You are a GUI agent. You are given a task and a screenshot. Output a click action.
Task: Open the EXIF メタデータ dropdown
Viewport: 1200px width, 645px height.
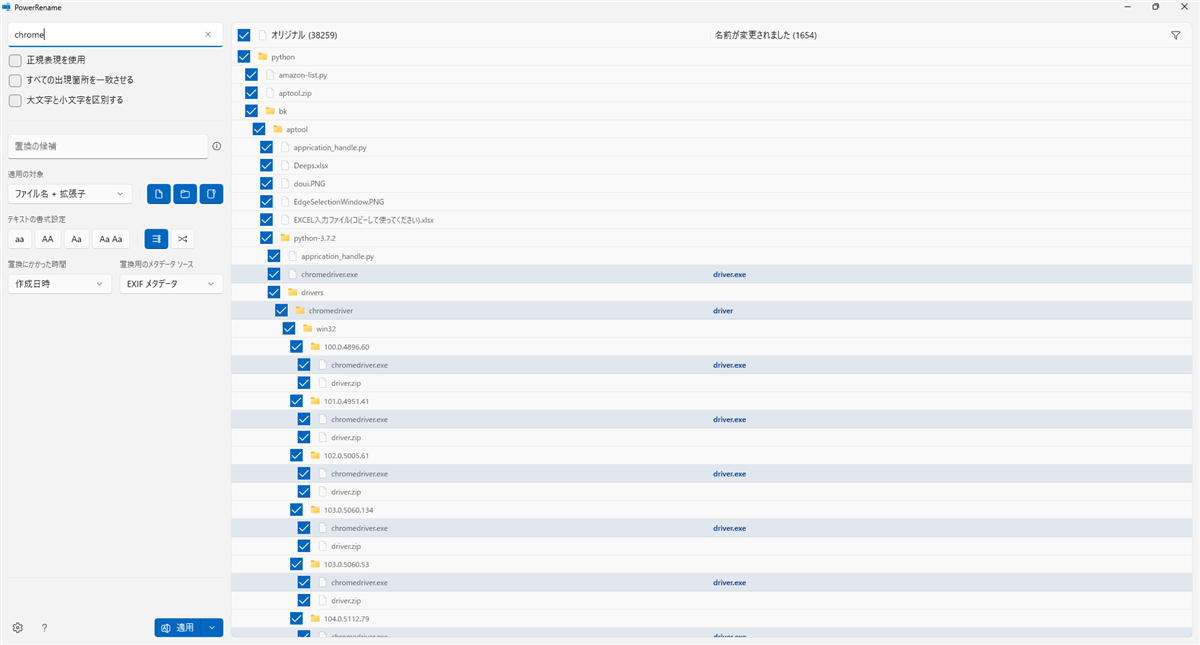(170, 284)
